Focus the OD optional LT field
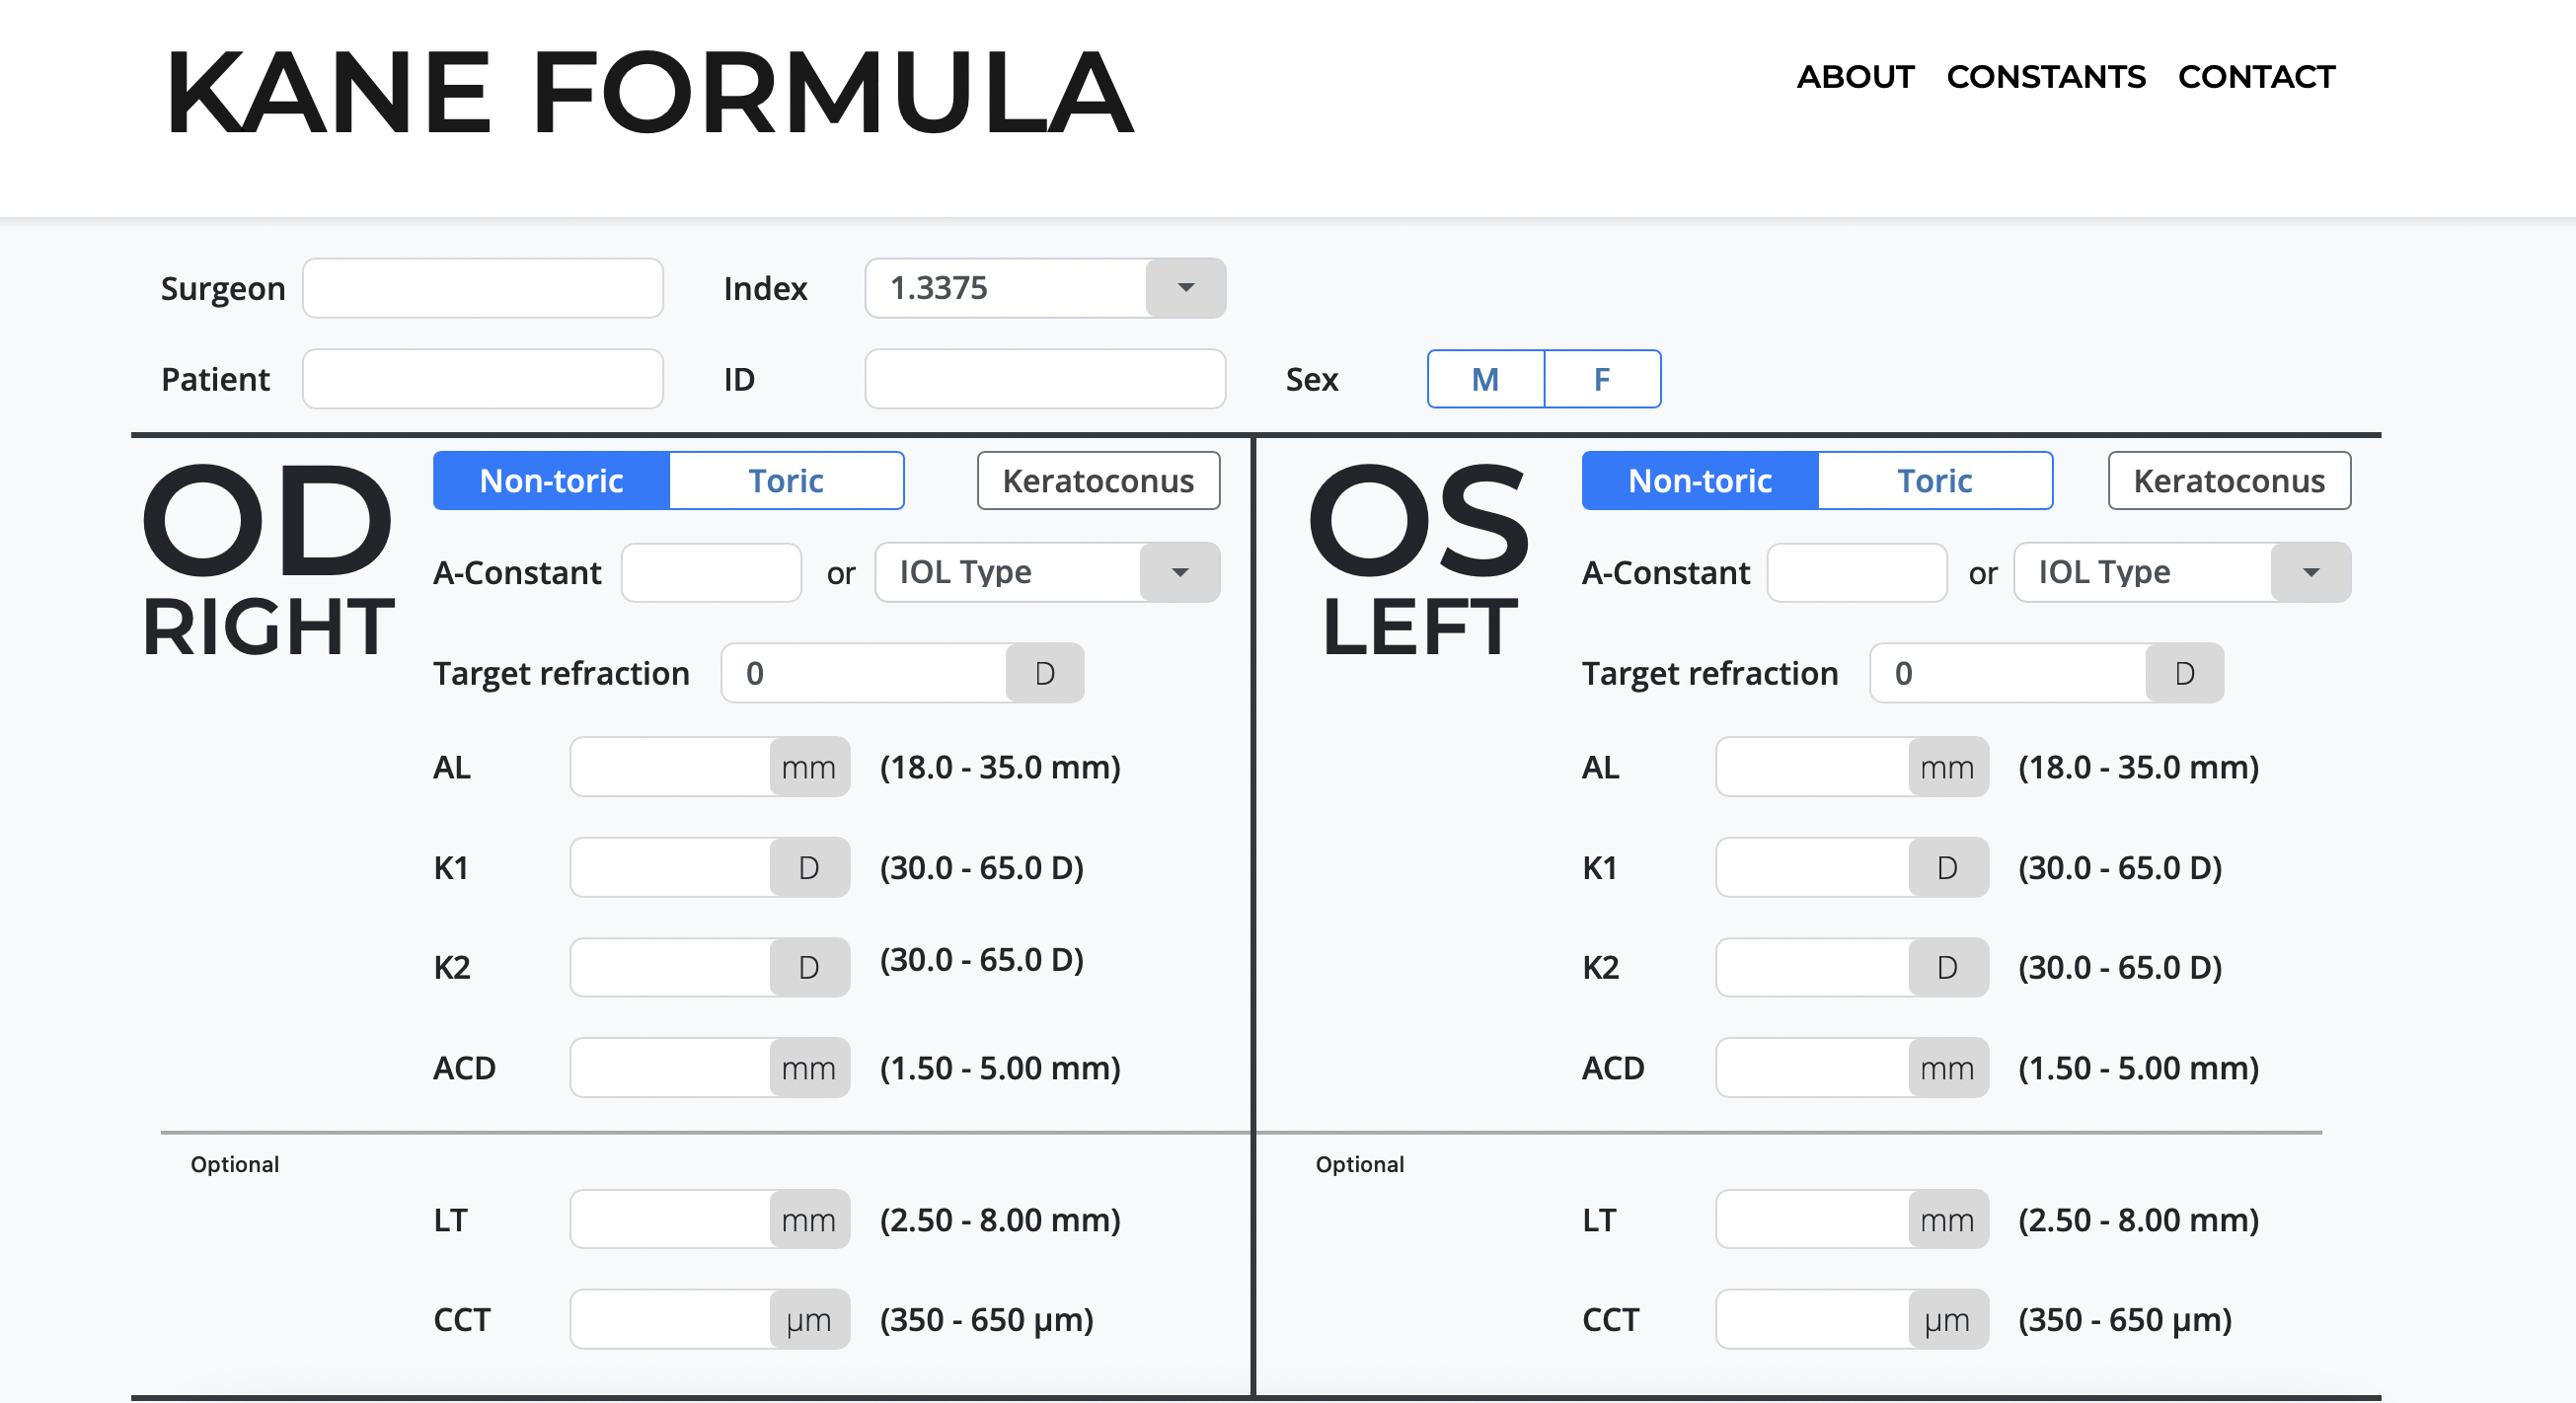Image resolution: width=2576 pixels, height=1403 pixels. coord(671,1219)
